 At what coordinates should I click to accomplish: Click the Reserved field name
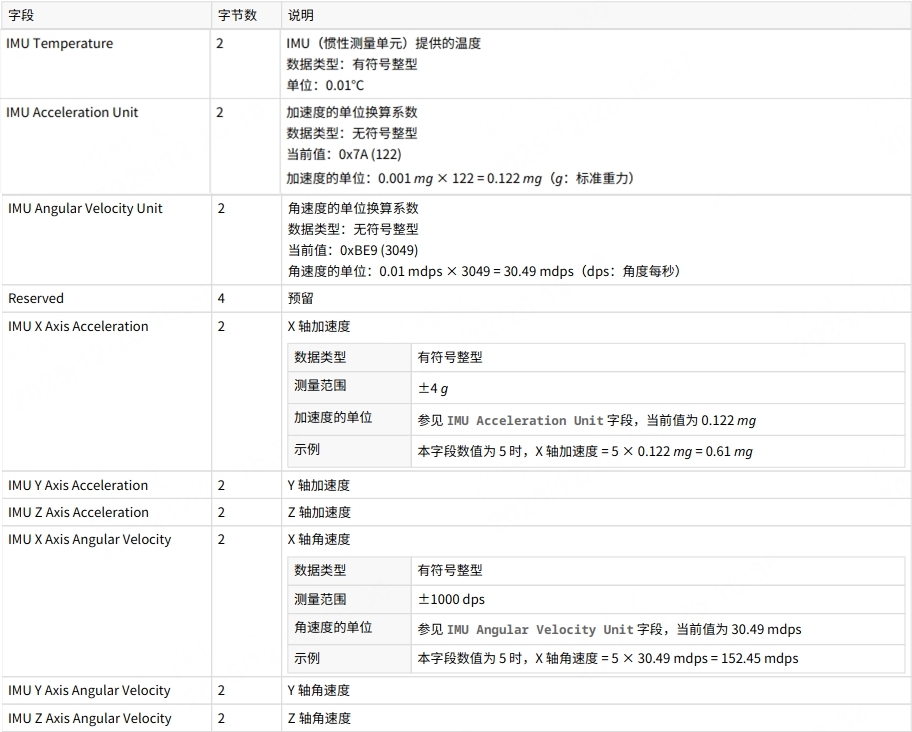[x=36, y=299]
